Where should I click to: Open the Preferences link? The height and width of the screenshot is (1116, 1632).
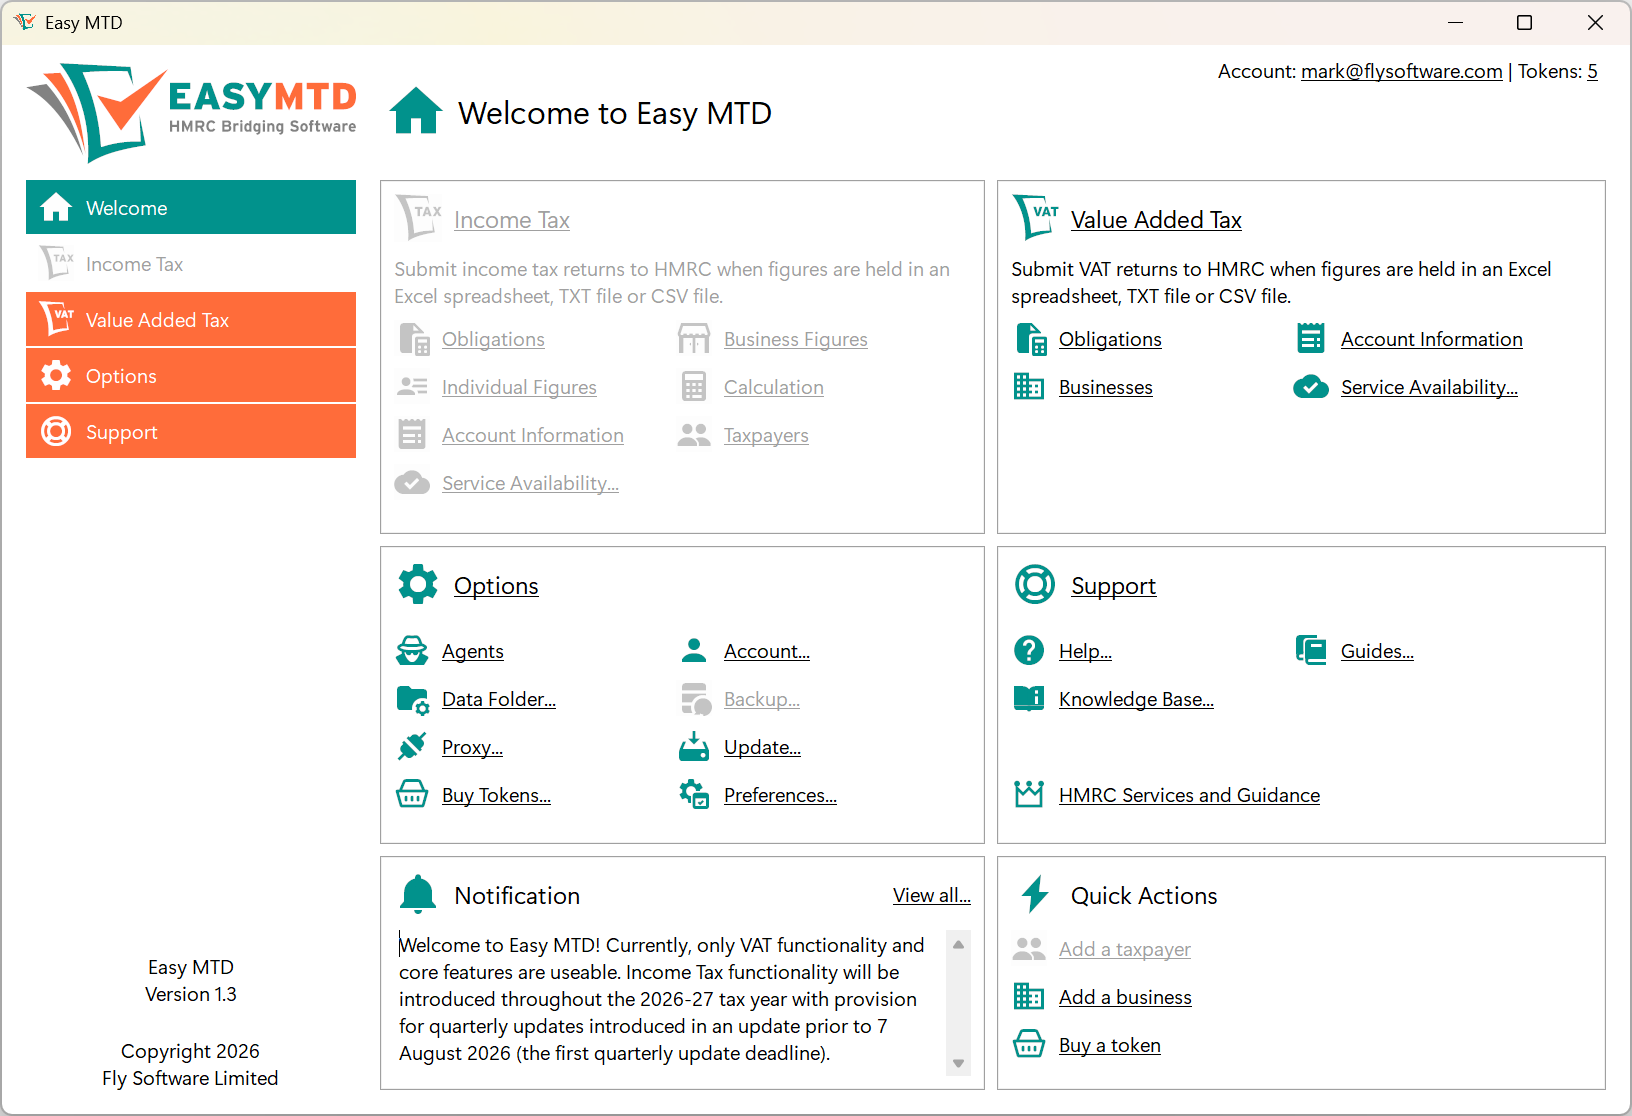(780, 795)
